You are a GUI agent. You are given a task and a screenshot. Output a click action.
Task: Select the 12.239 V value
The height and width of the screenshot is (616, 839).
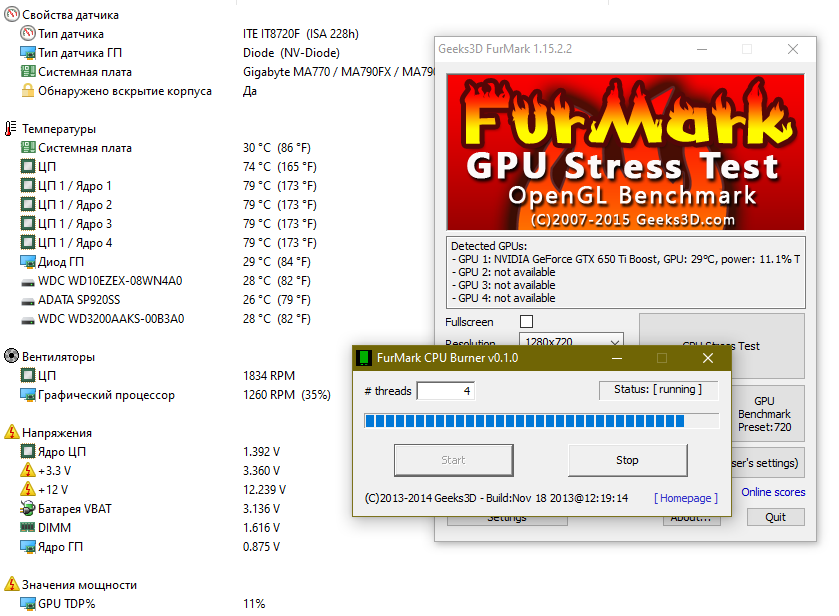[264, 490]
